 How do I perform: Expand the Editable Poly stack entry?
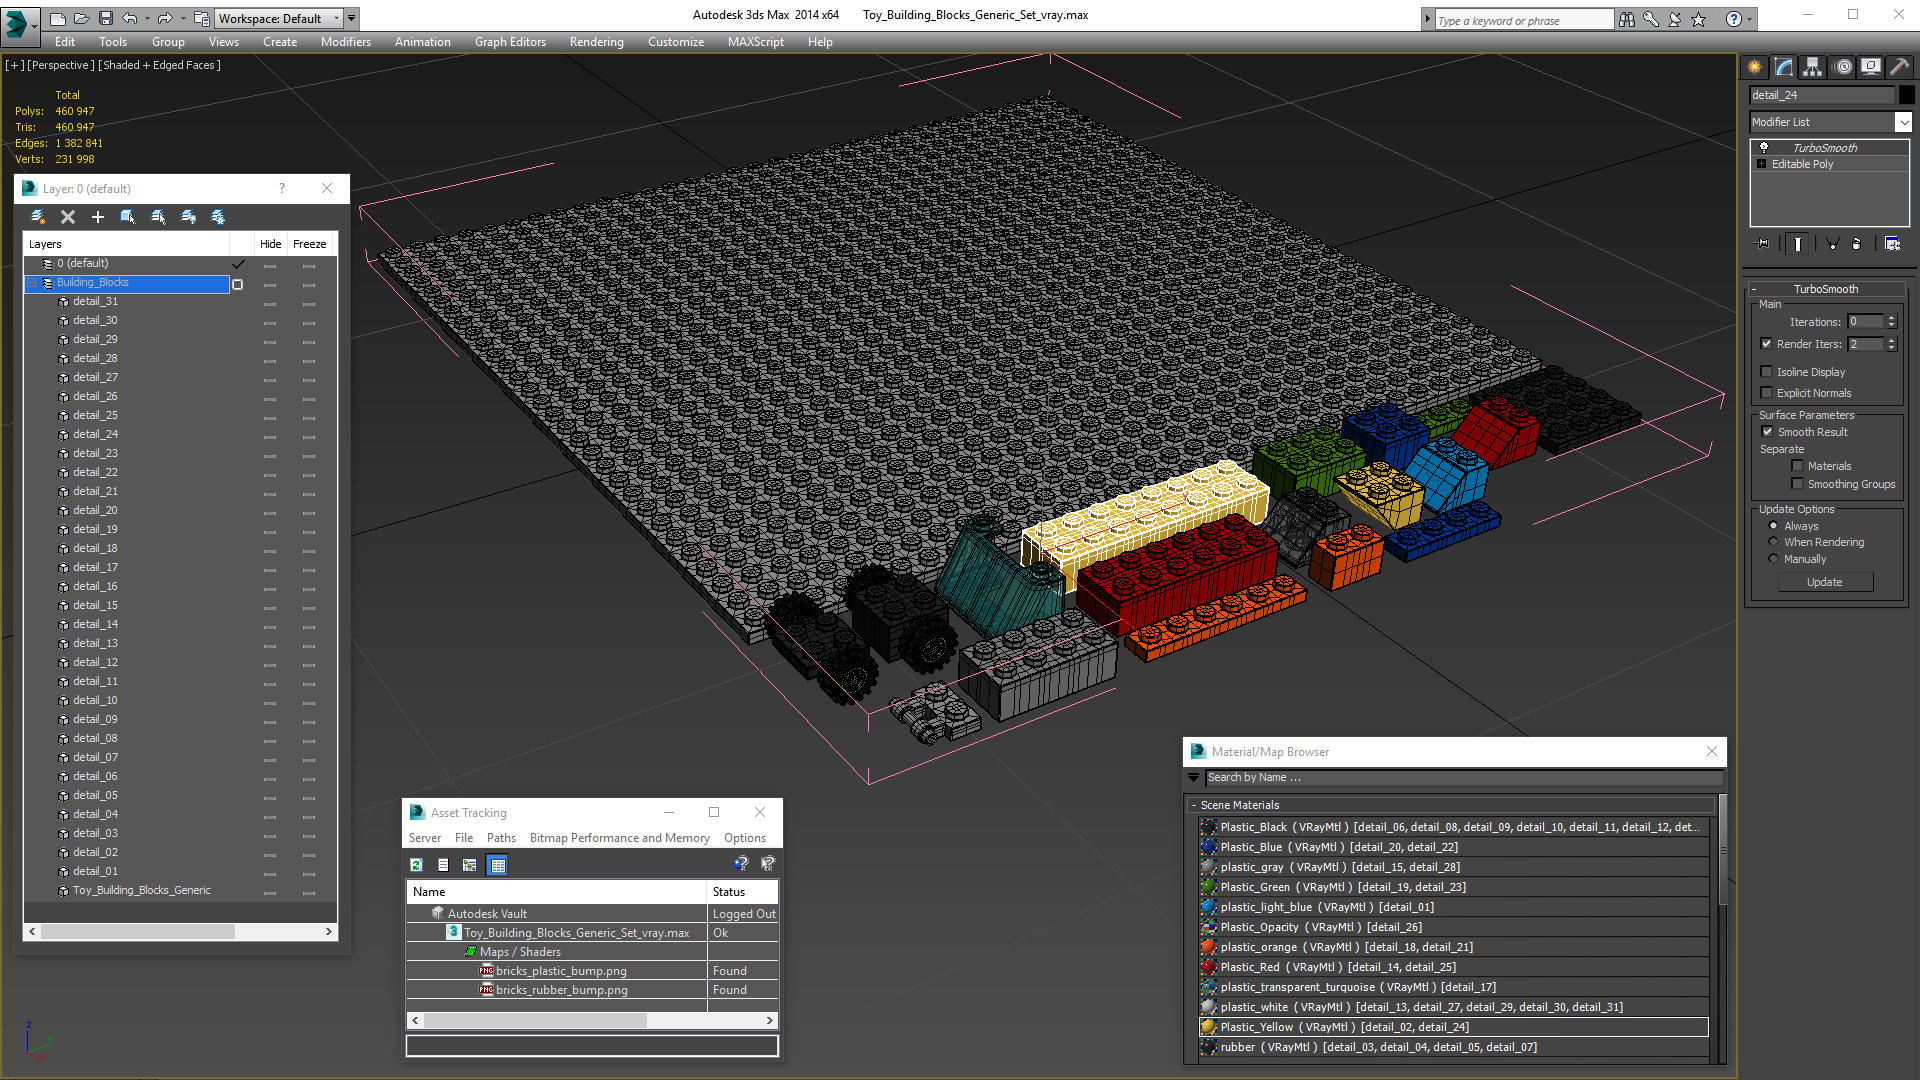click(x=1762, y=164)
